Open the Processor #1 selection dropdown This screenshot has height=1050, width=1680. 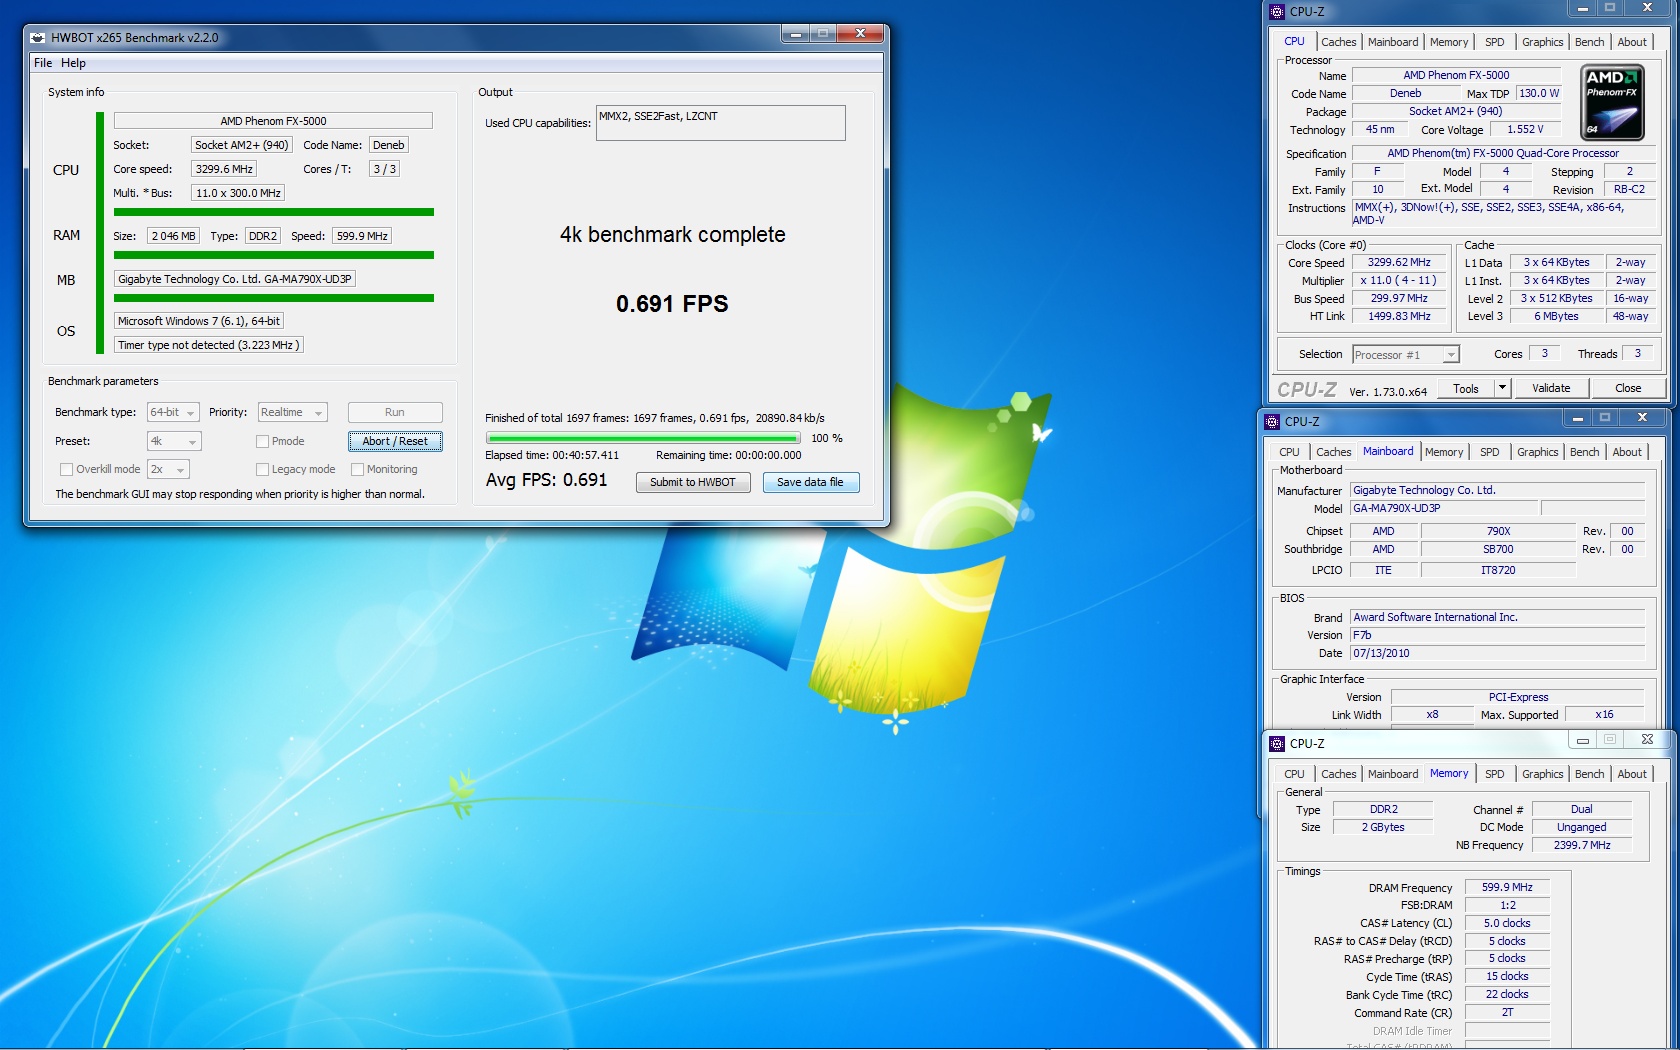click(x=1406, y=355)
